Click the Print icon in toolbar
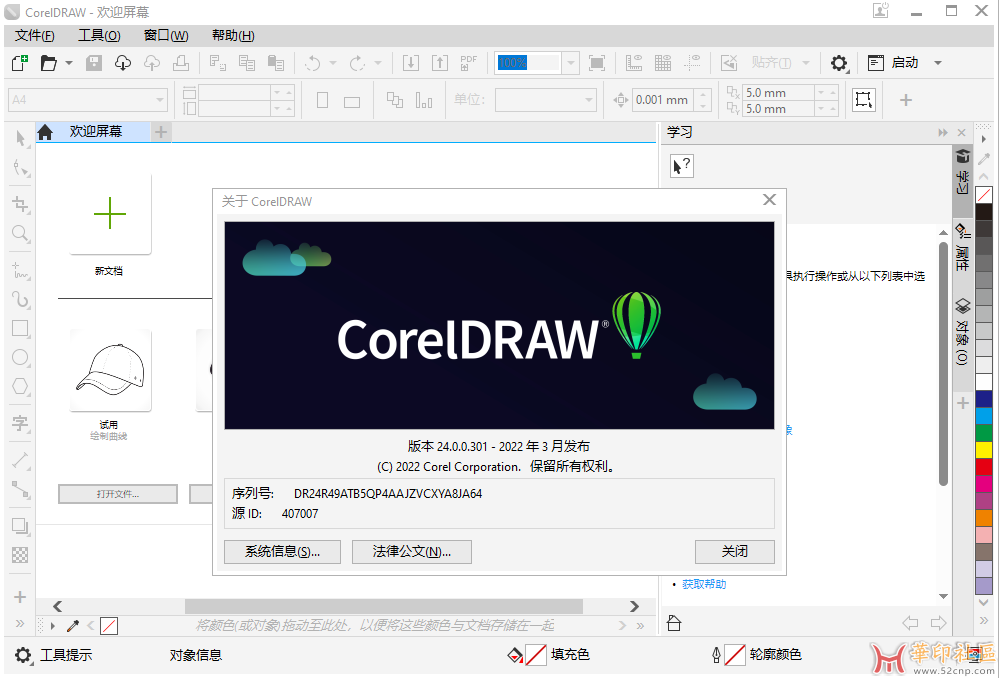Image resolution: width=999 pixels, height=678 pixels. coord(181,62)
